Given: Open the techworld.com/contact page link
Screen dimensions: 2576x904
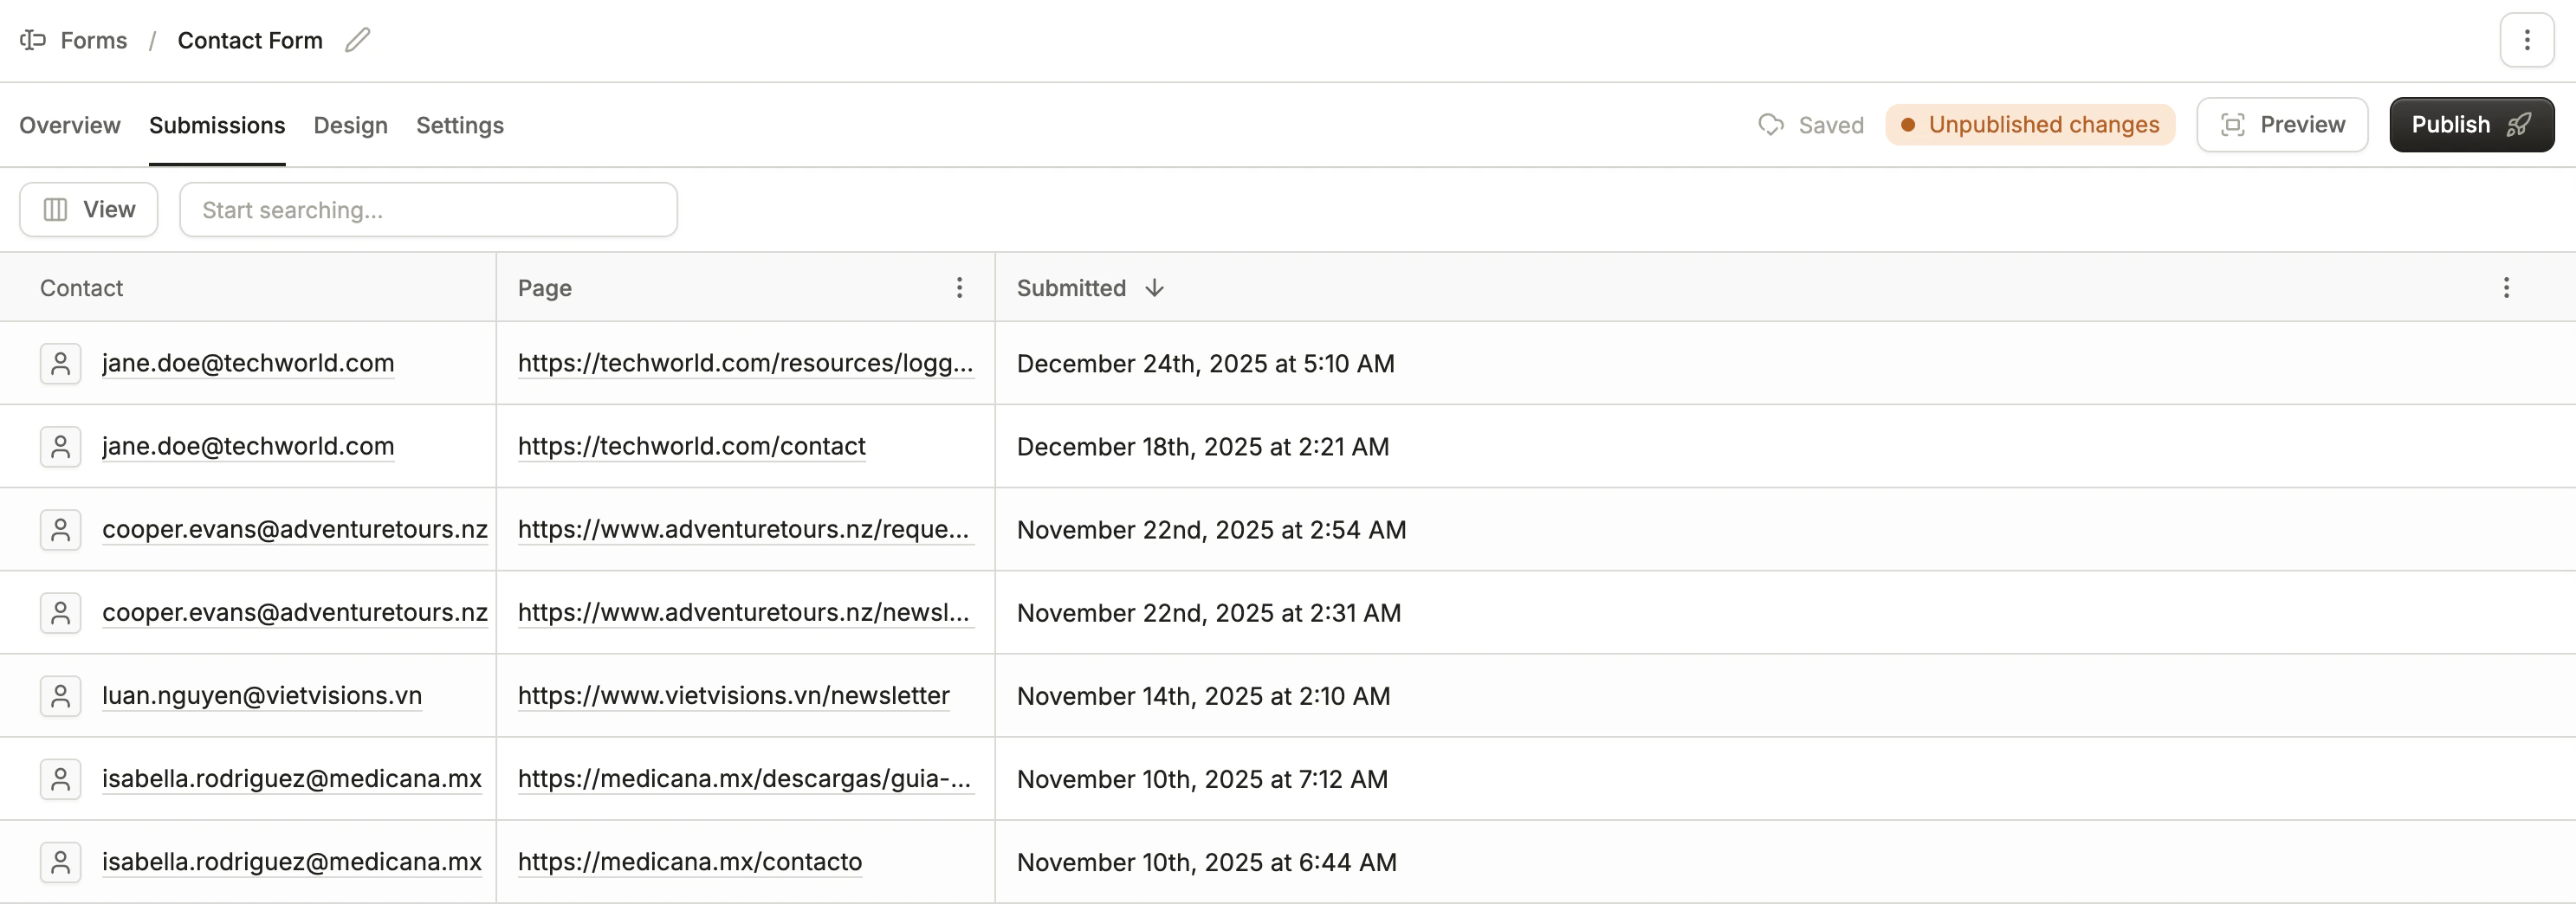Looking at the screenshot, I should pos(691,446).
